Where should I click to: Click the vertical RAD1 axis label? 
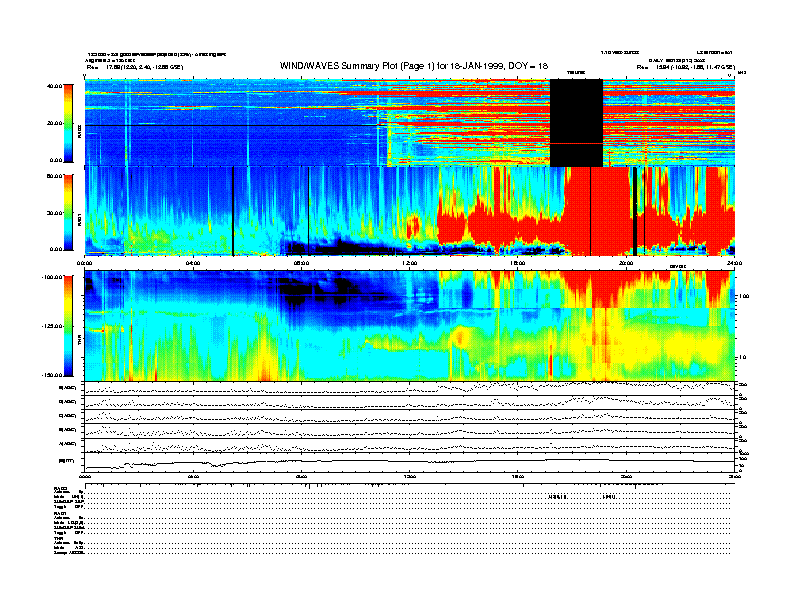79,220
